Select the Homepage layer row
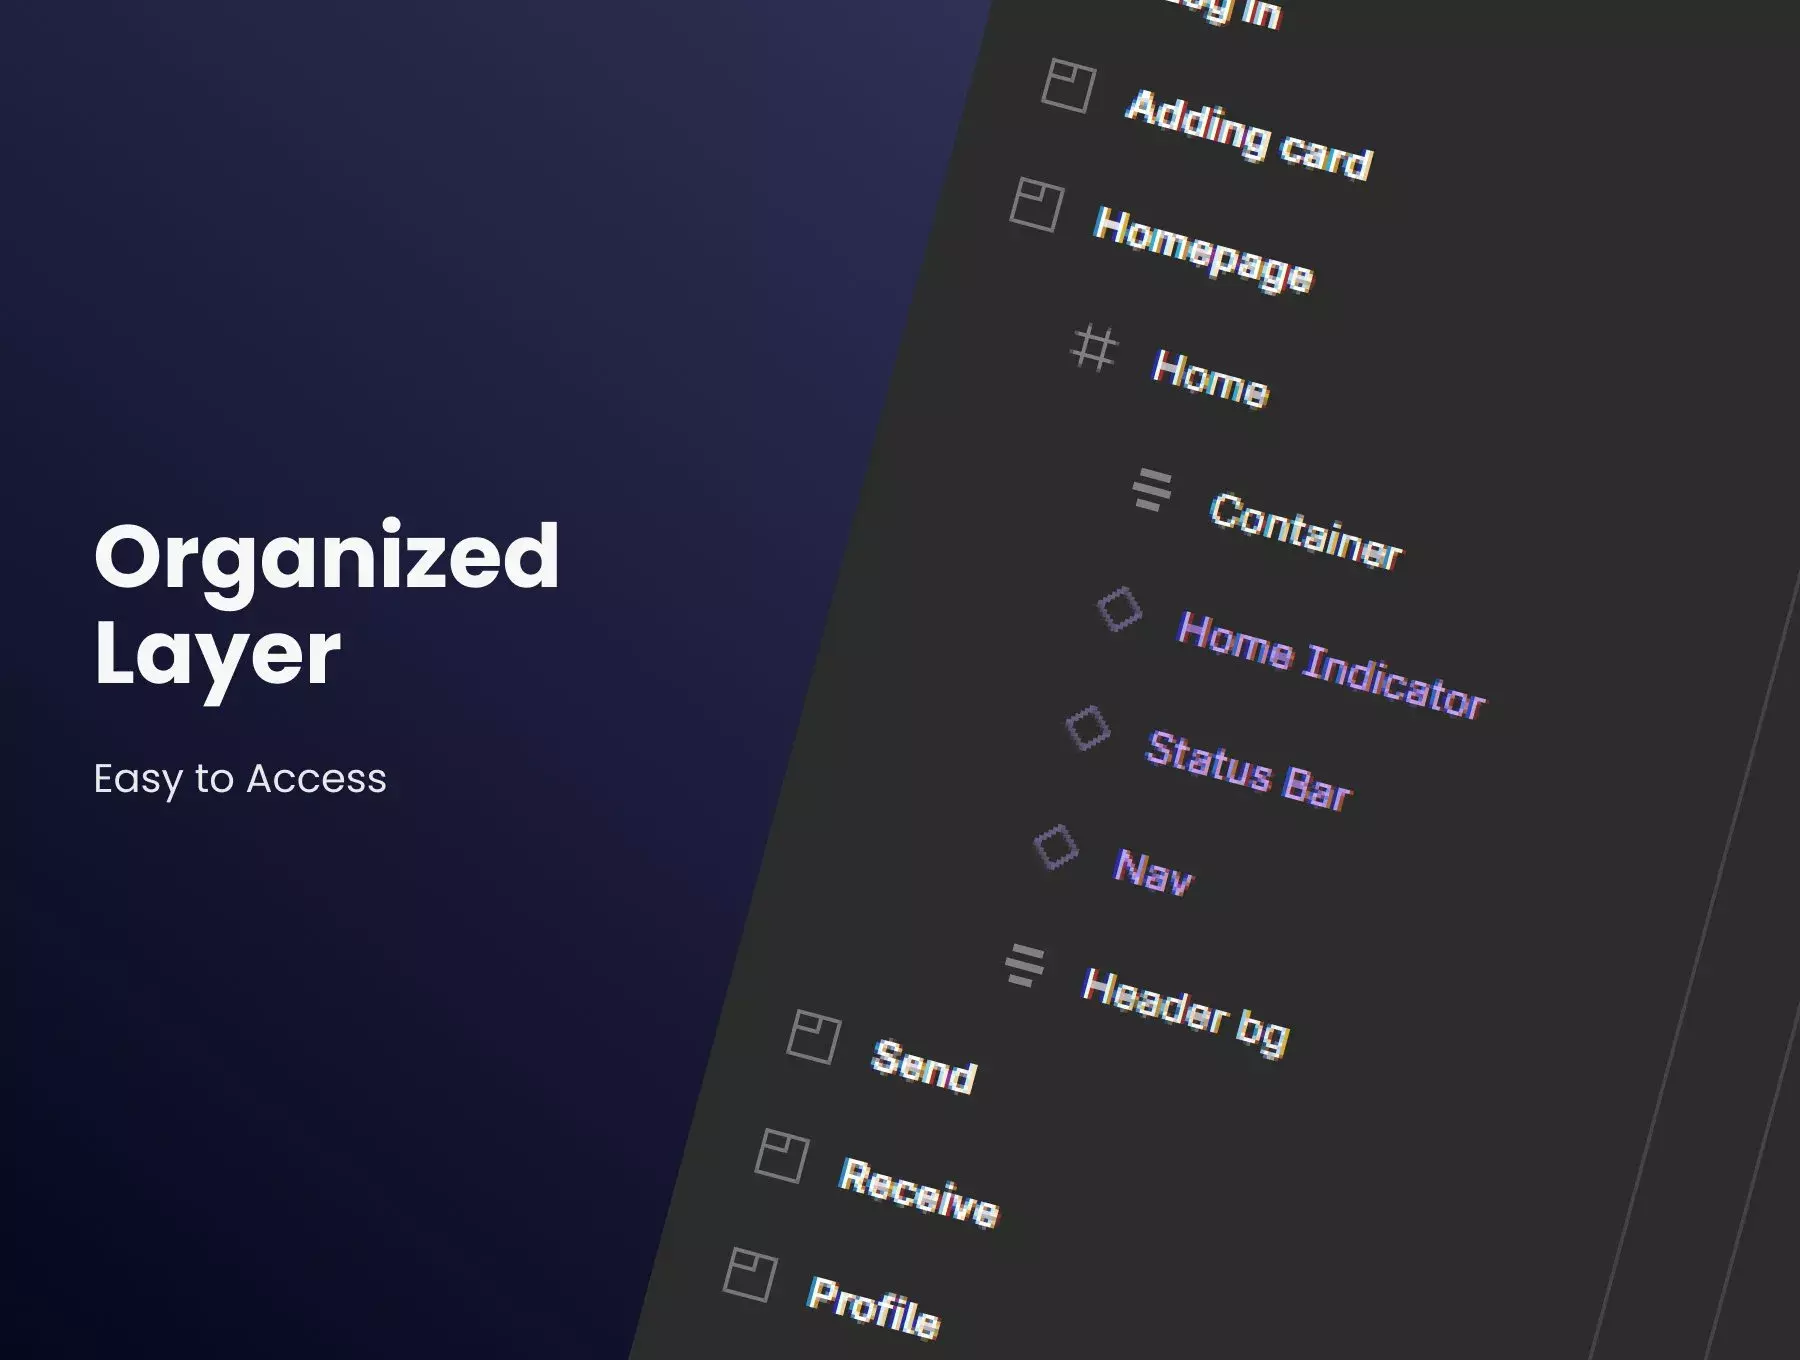This screenshot has height=1360, width=1800. (1203, 250)
